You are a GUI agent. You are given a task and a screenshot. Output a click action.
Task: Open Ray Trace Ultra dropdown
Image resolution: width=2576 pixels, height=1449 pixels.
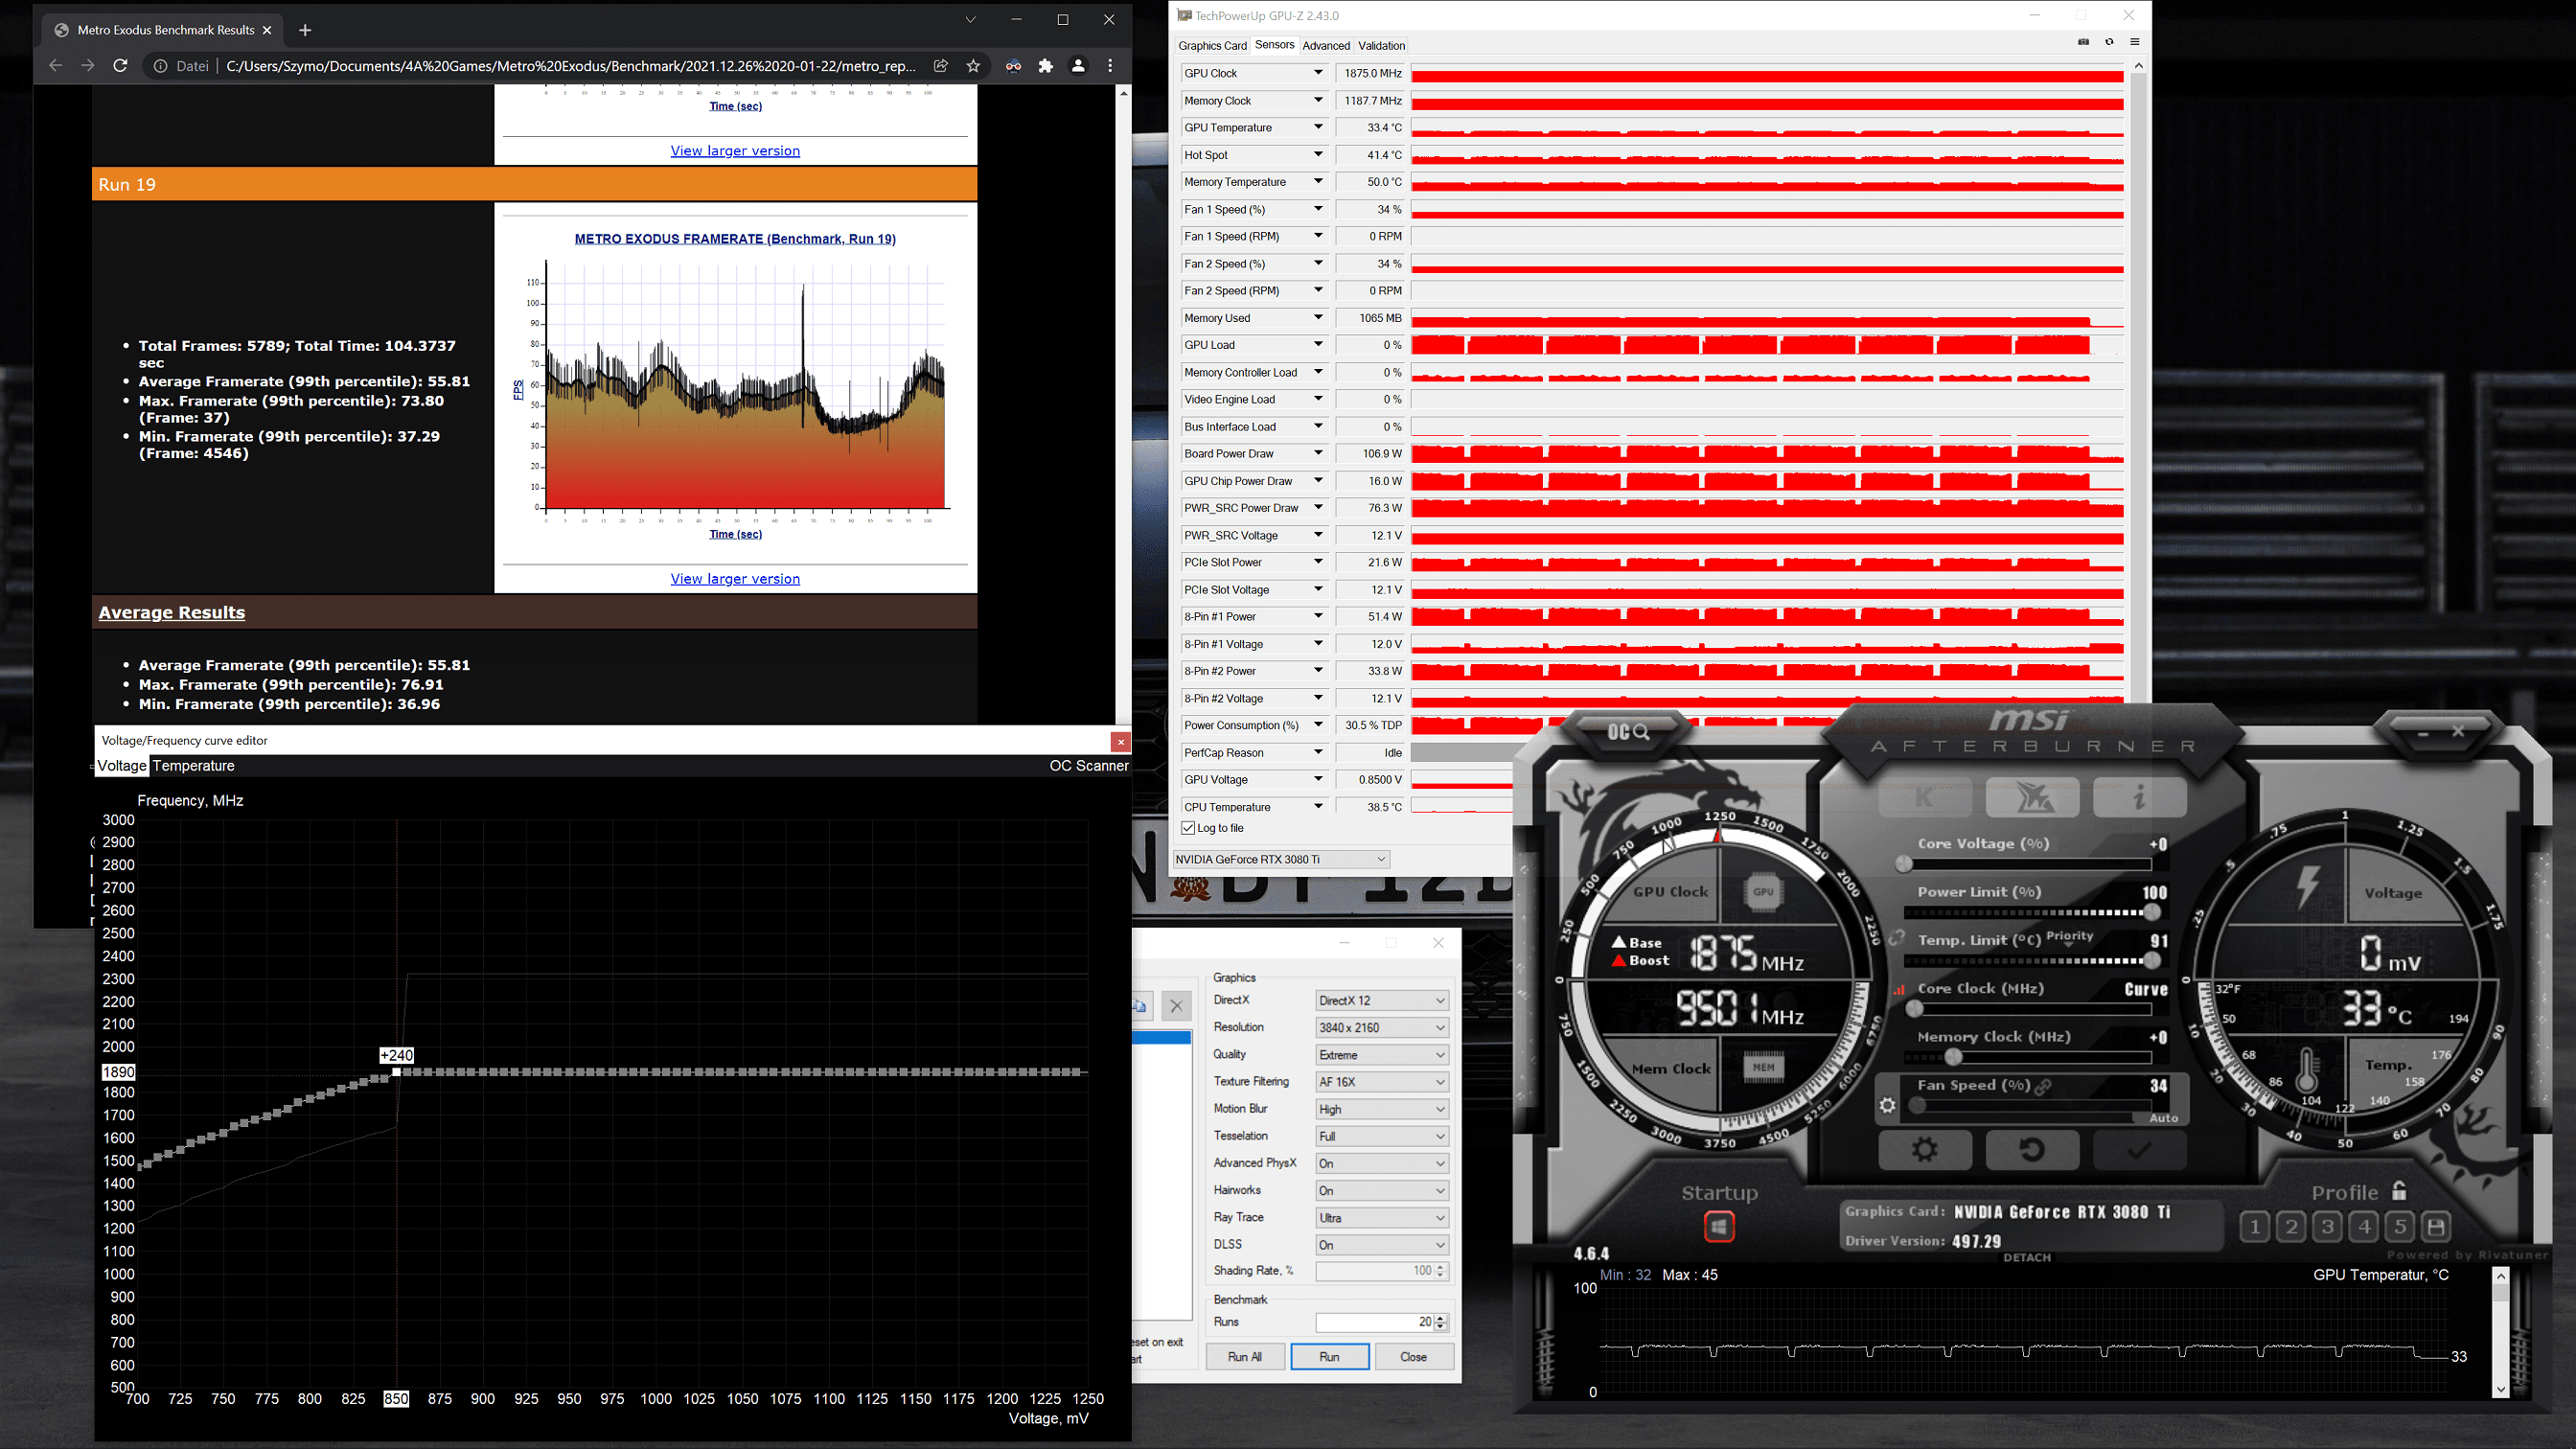coord(1381,1217)
